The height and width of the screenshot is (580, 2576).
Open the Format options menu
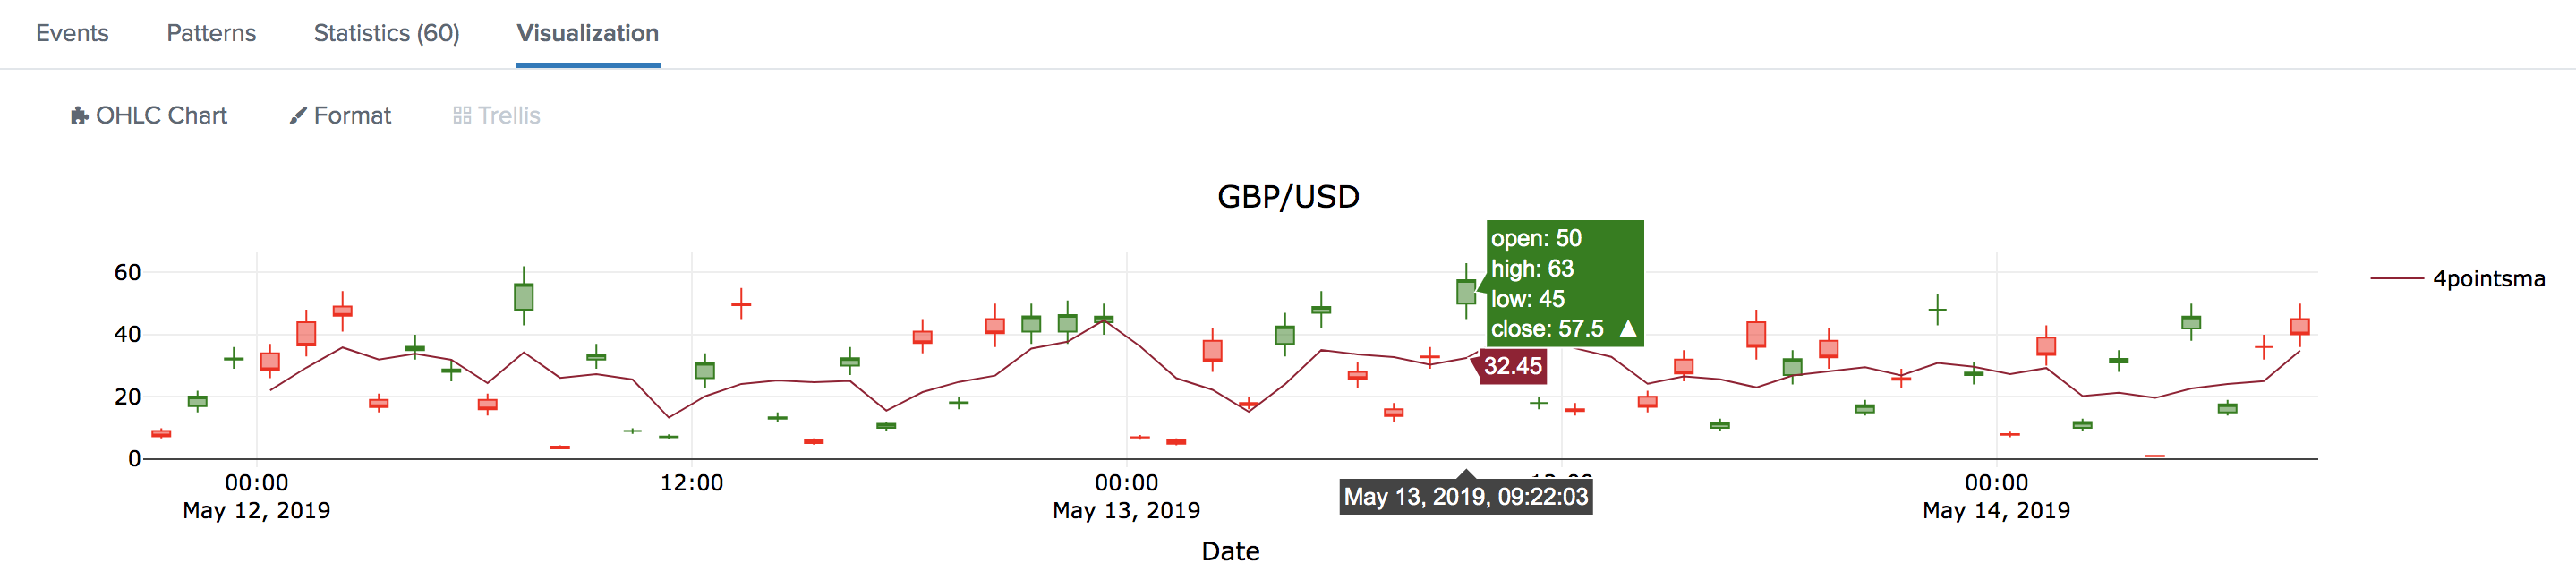pos(341,116)
